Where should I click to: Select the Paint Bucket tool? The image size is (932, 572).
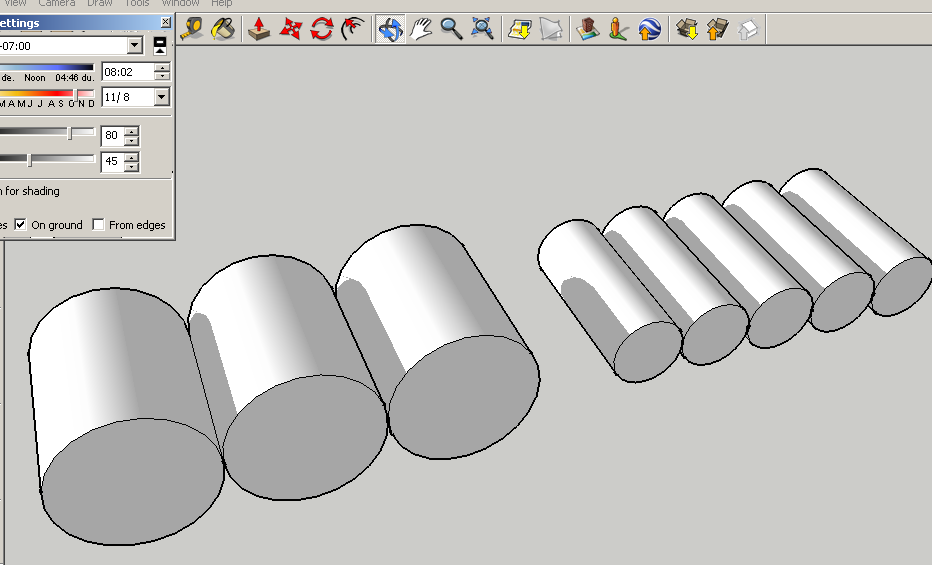click(223, 29)
